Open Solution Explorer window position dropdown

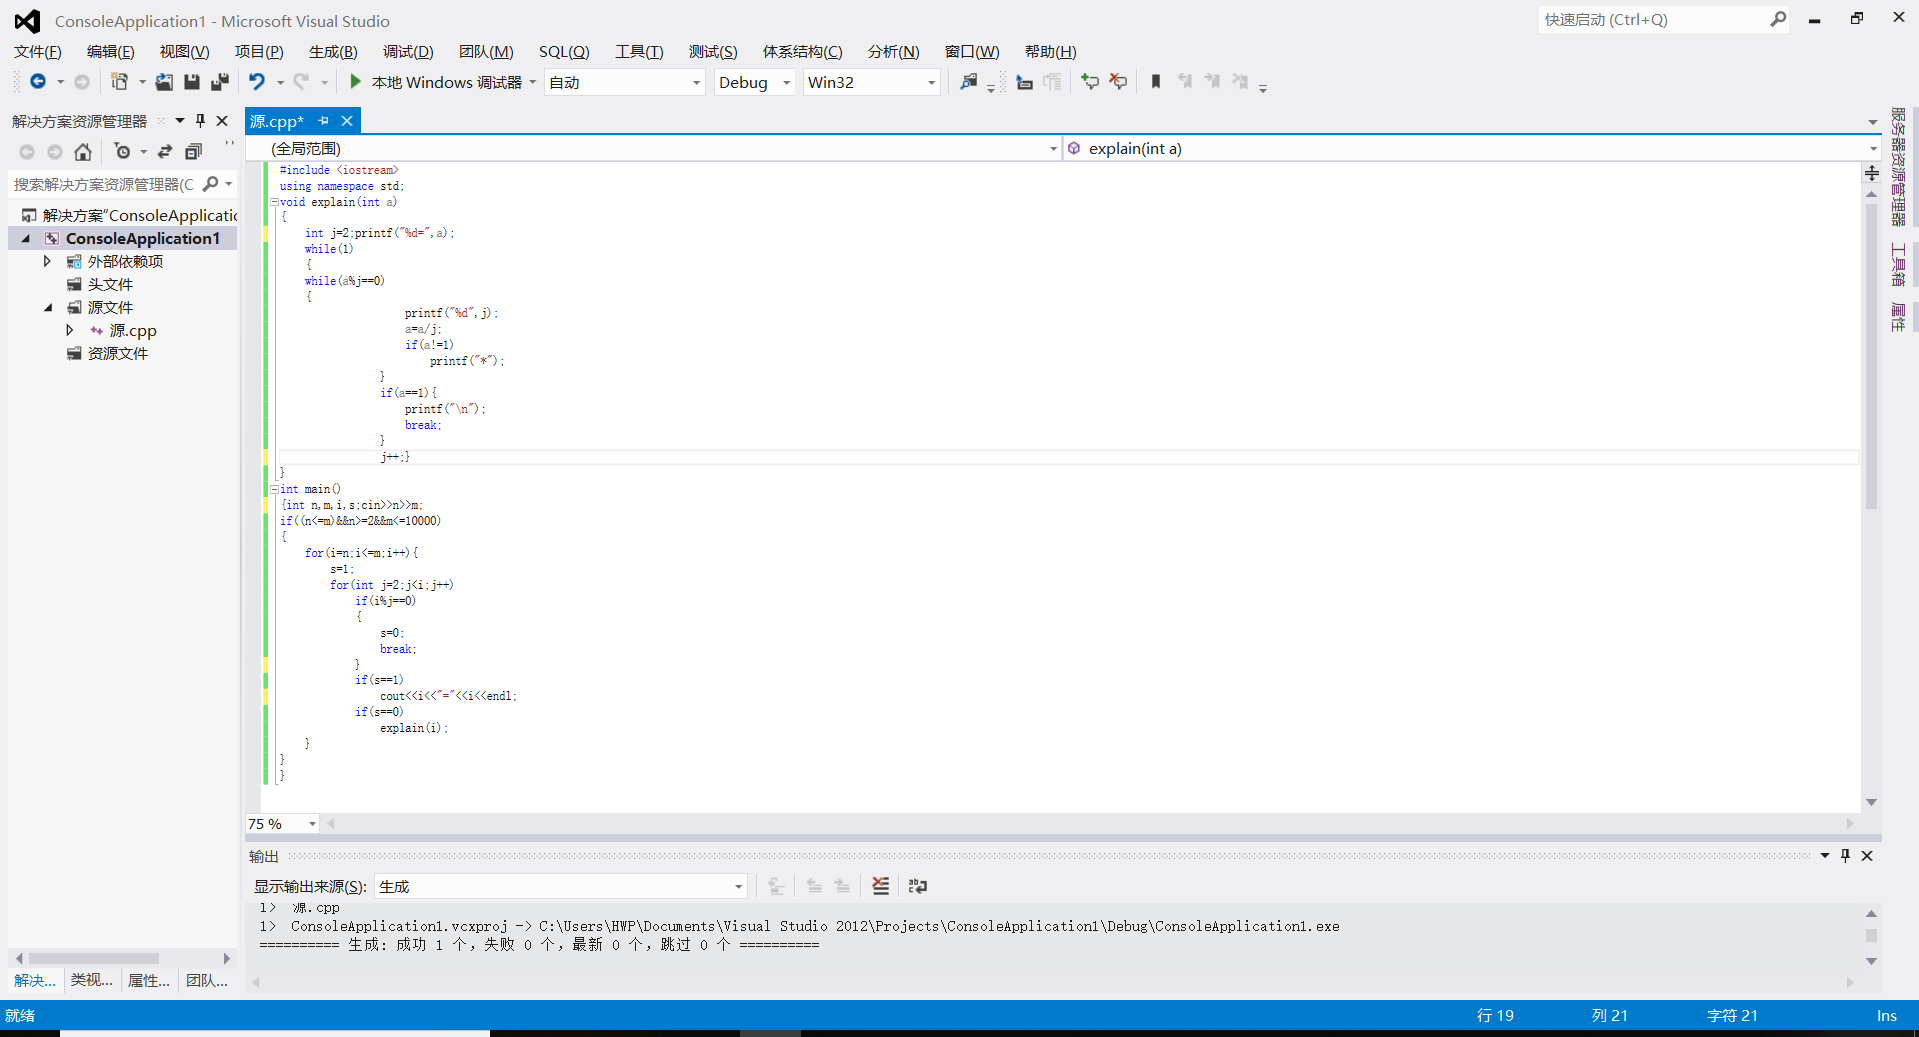pyautogui.click(x=180, y=121)
